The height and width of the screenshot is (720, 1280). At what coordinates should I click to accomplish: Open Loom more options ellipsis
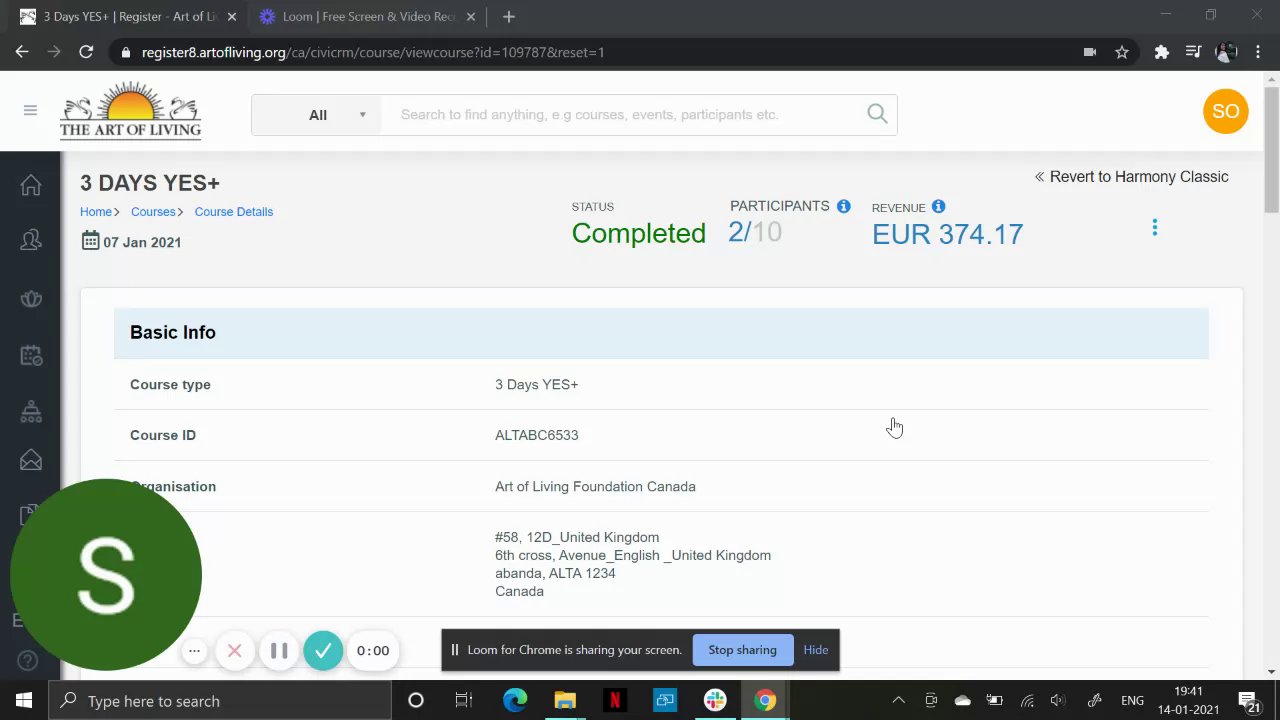(x=195, y=651)
